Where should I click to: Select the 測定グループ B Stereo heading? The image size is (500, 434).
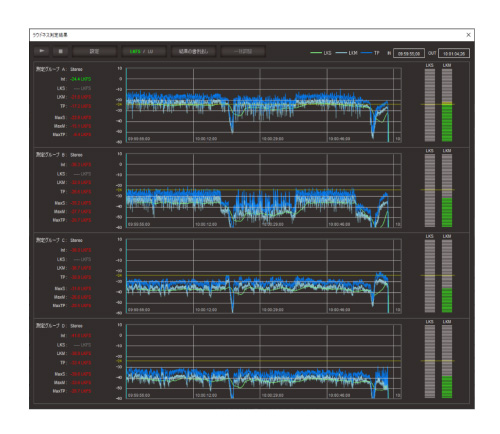pyautogui.click(x=59, y=155)
